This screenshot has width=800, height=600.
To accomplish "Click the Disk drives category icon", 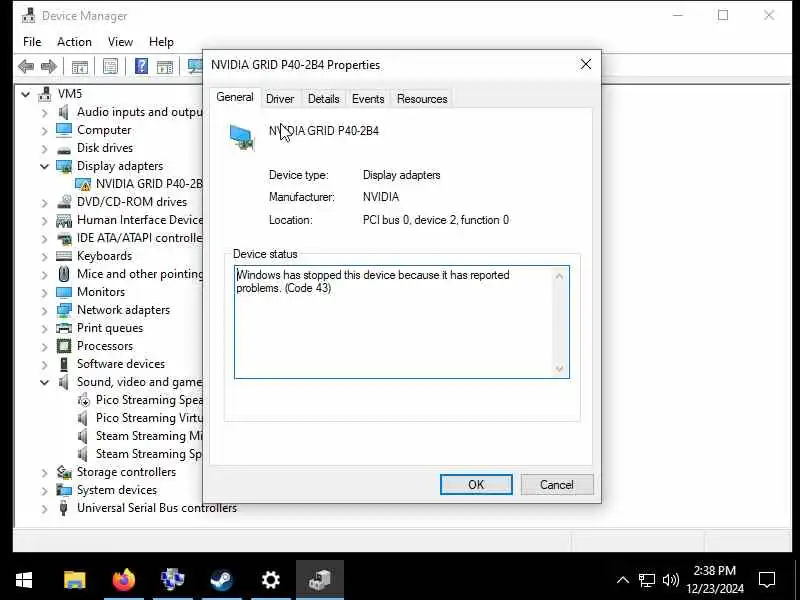I will (x=64, y=149).
